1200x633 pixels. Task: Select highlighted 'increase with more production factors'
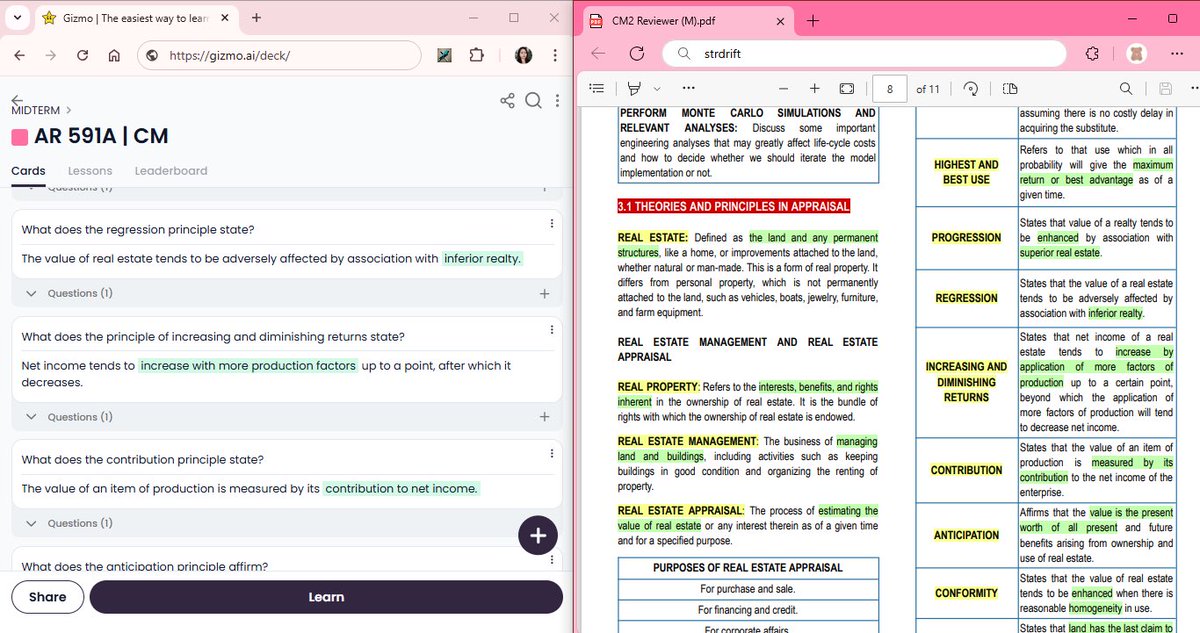click(248, 366)
